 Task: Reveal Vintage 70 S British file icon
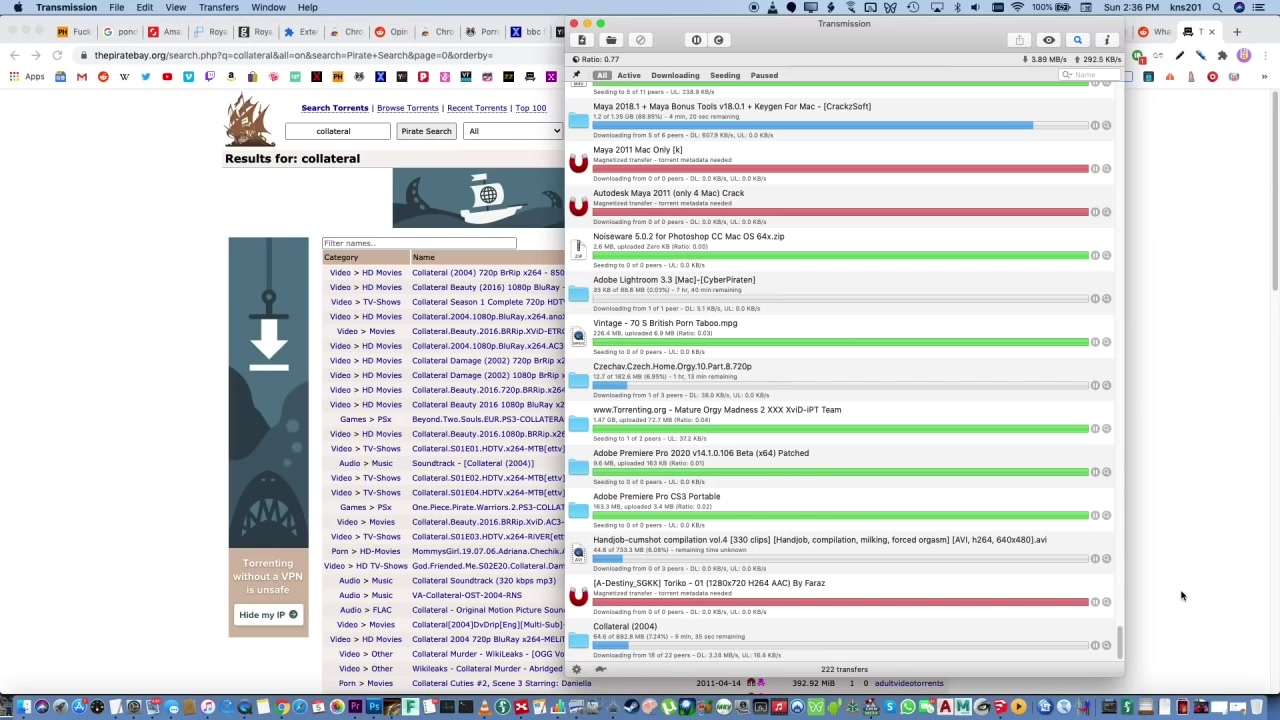[x=578, y=337]
